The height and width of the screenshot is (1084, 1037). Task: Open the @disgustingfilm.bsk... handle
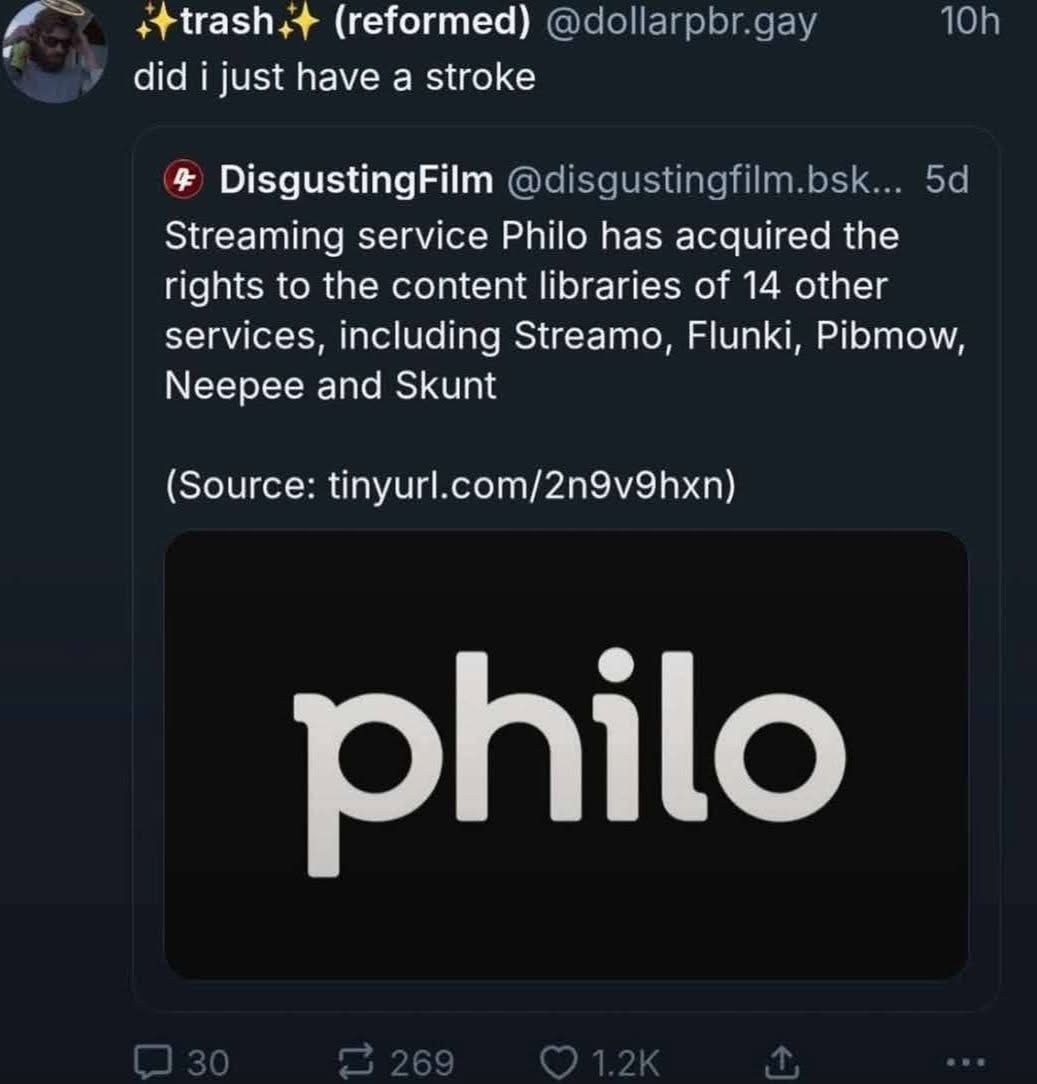click(704, 180)
